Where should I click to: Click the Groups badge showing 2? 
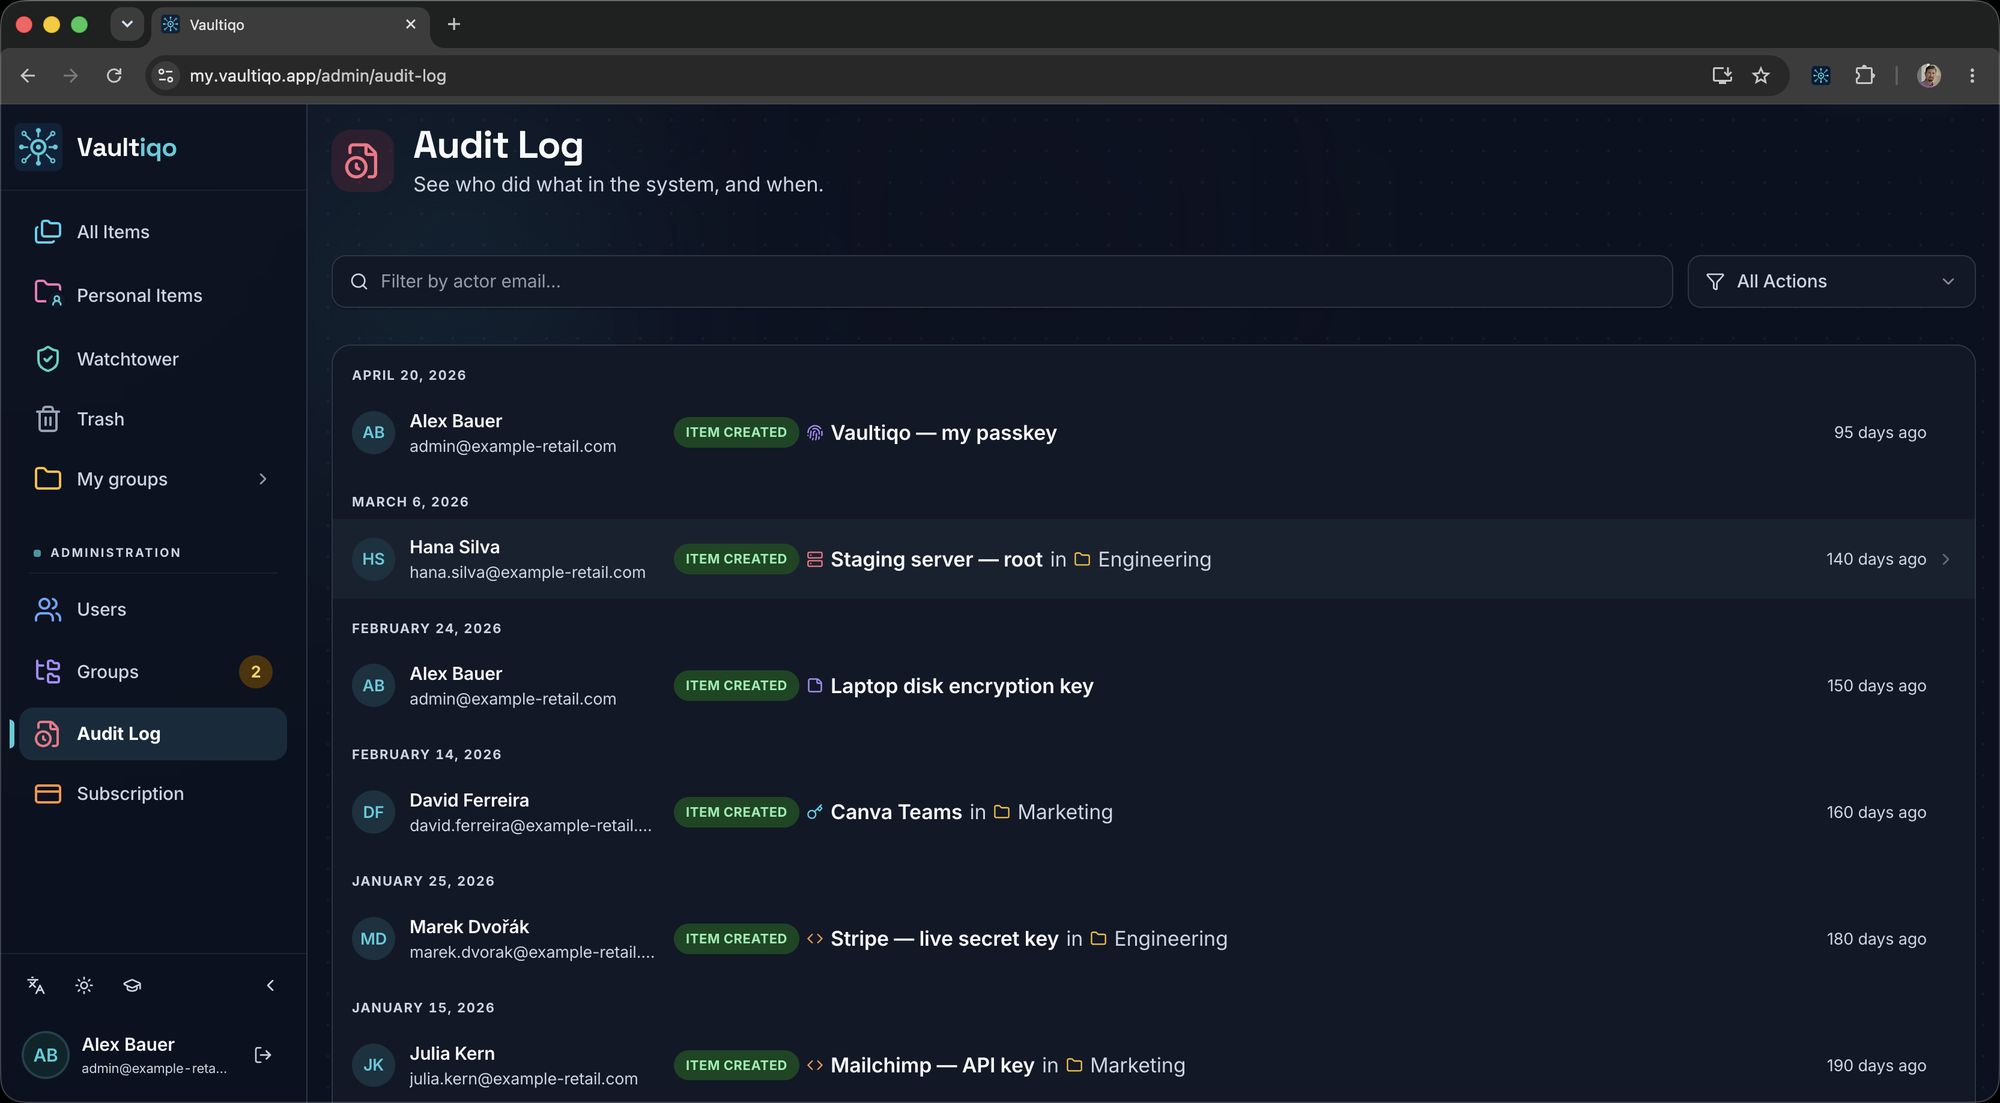click(x=256, y=672)
